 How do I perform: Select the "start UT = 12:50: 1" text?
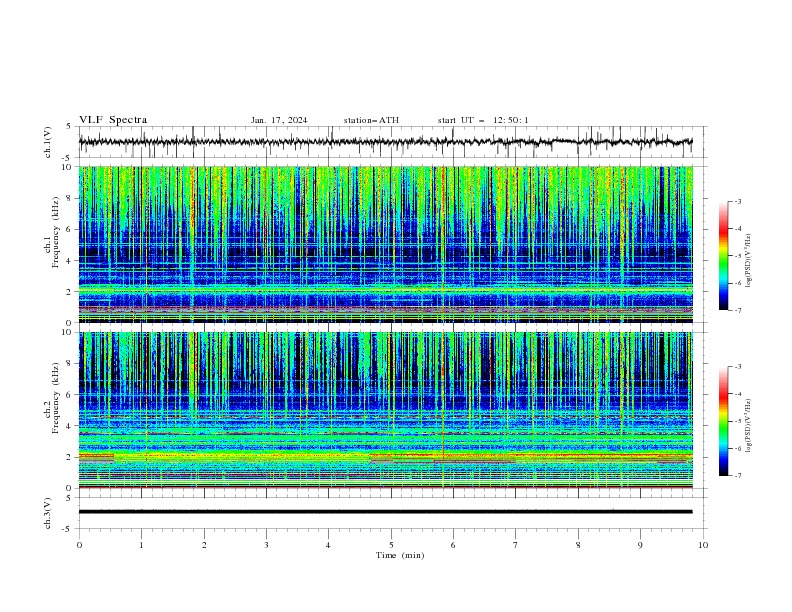483,120
